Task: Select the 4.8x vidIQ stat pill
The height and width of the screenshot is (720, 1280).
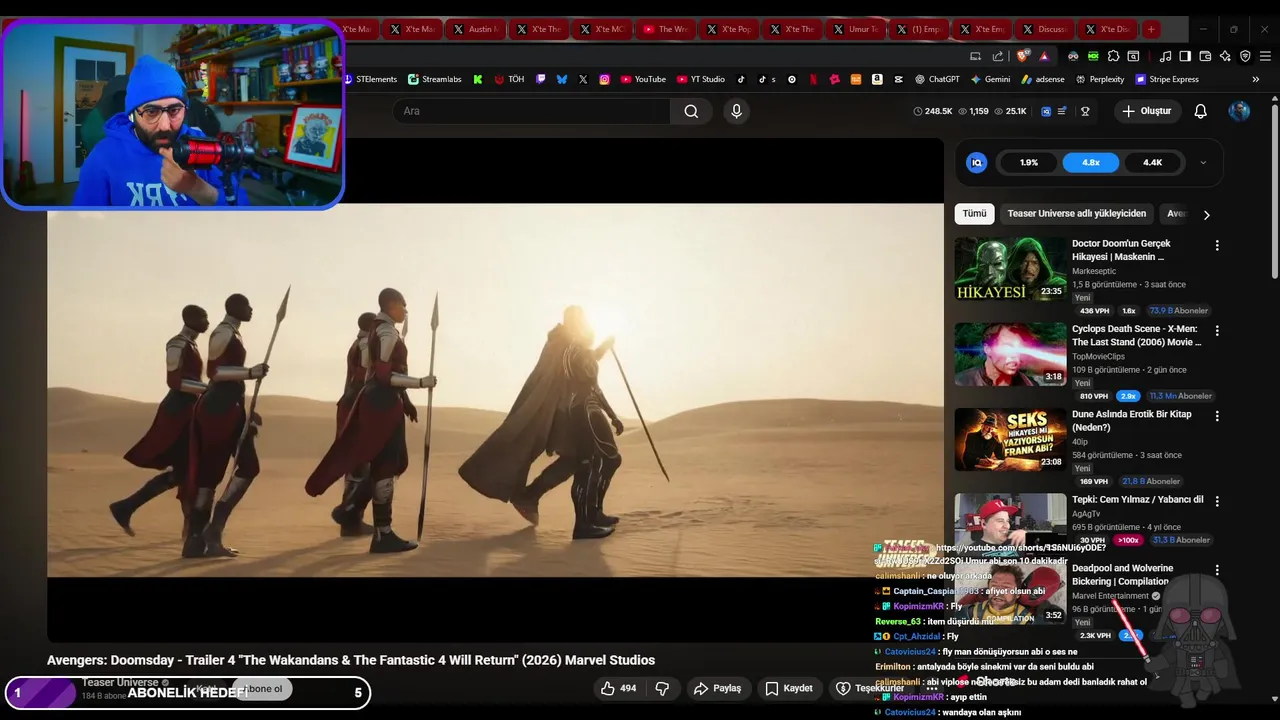Action: tap(1090, 162)
